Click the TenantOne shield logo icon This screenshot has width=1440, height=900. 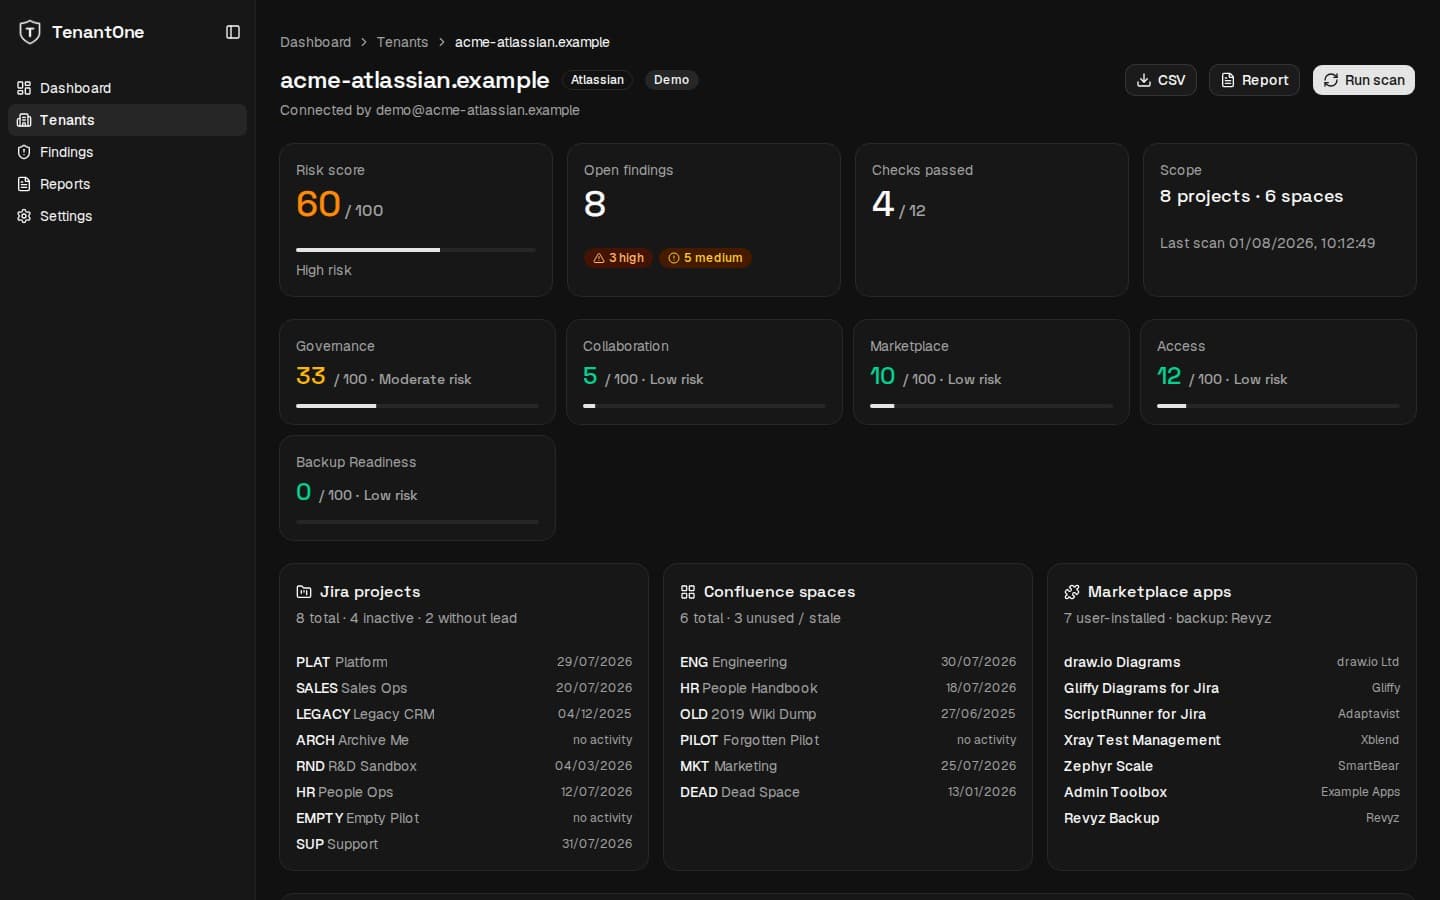click(x=30, y=32)
